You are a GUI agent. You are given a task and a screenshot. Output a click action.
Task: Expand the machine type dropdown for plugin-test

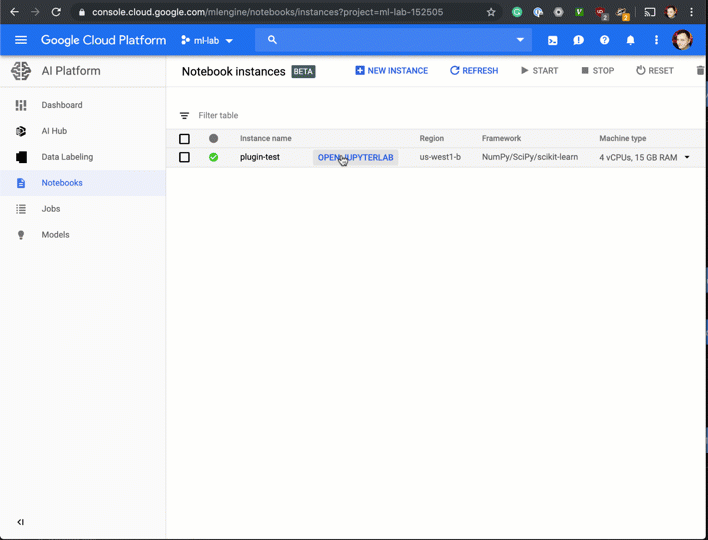tap(687, 157)
